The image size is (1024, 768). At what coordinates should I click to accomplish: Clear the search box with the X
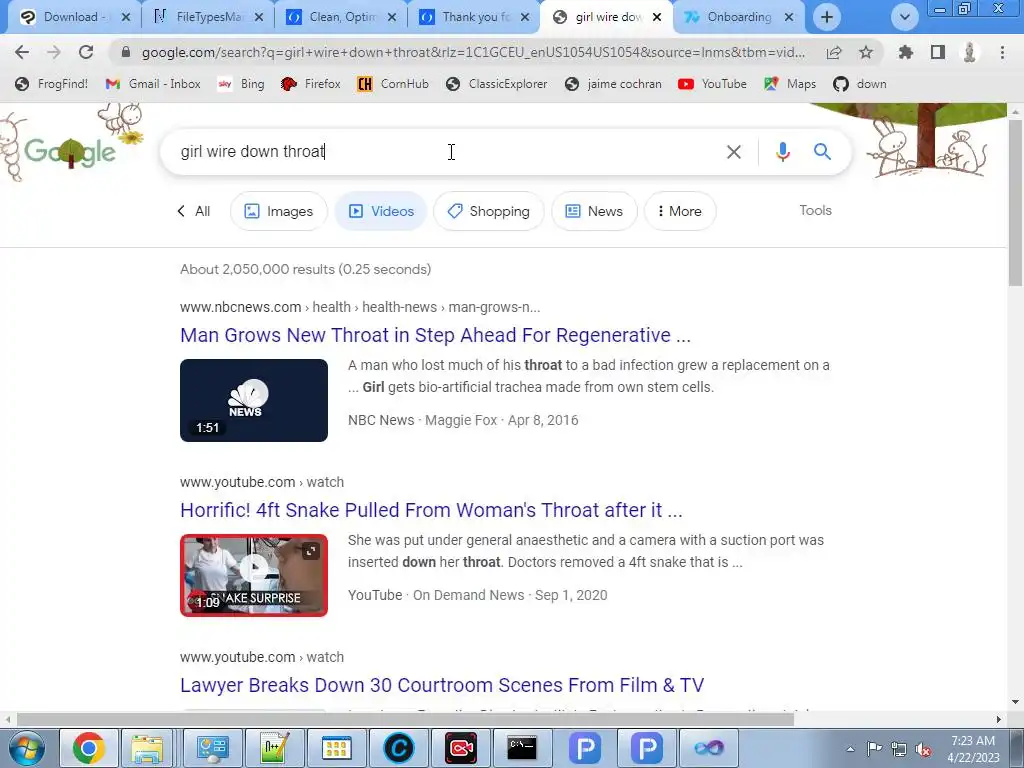(733, 152)
